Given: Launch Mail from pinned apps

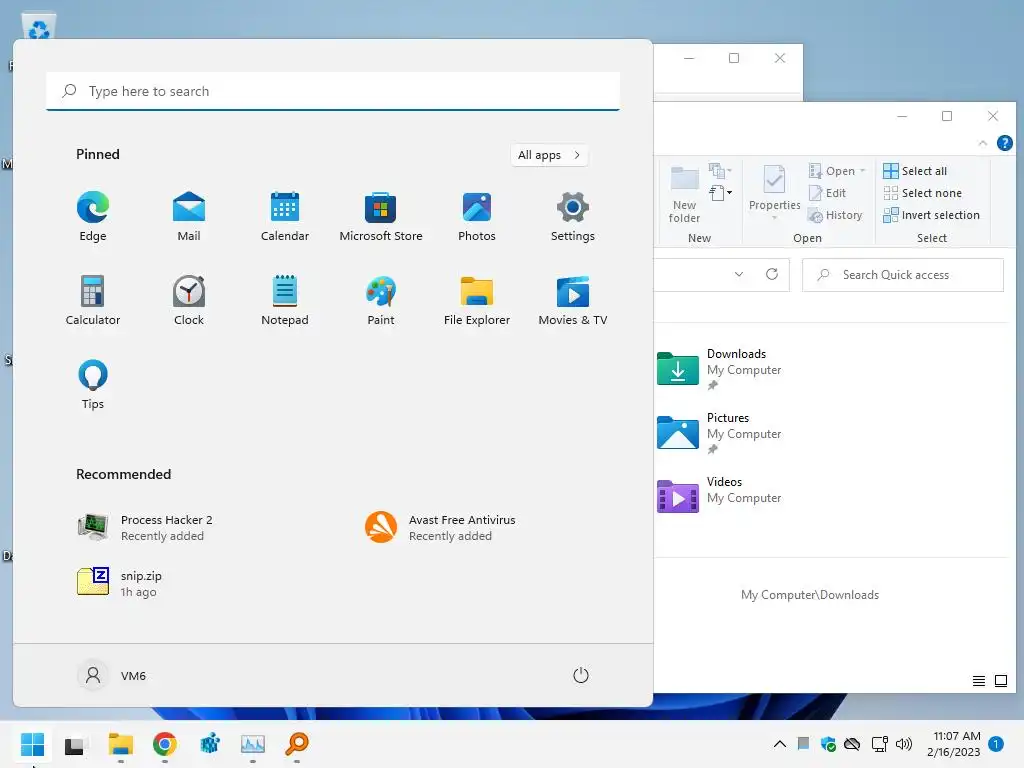Looking at the screenshot, I should pos(189,217).
